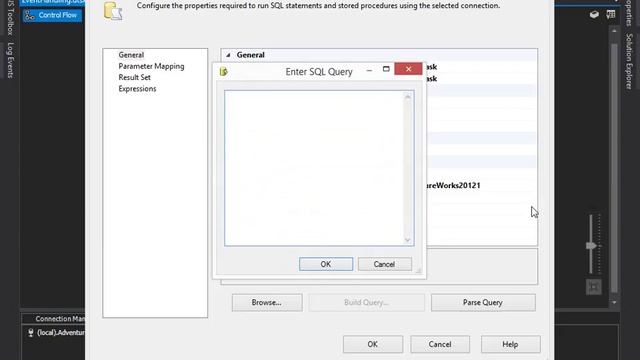Minimize the Enter SQL Query window
640x360 pixels.
tap(369, 70)
